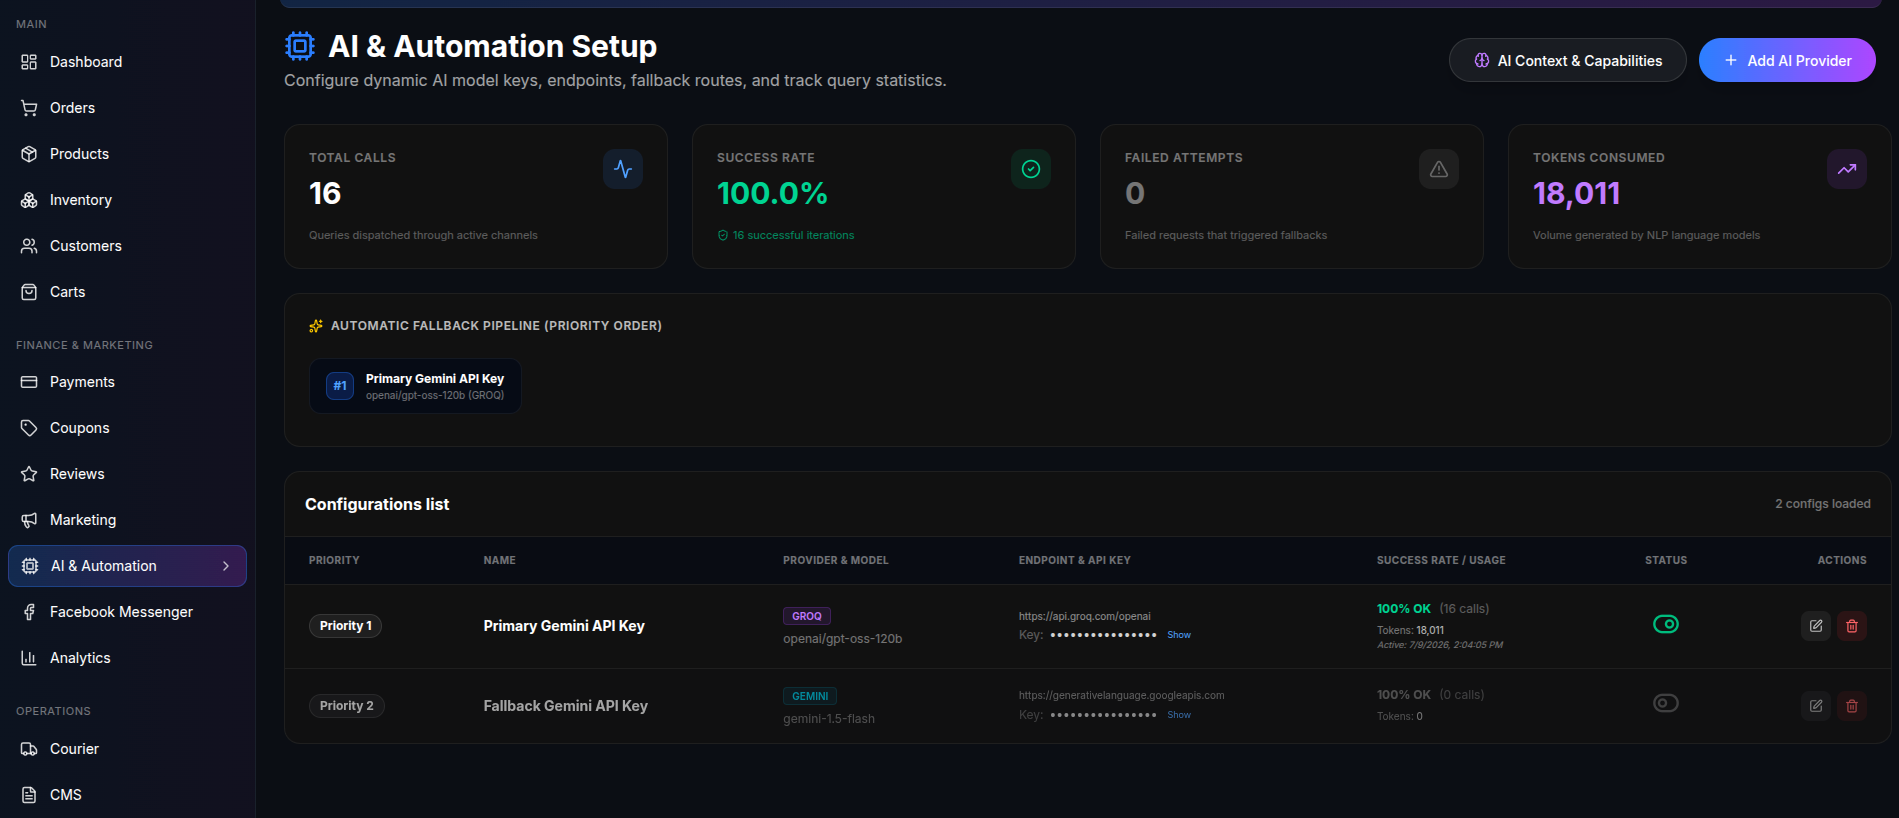Click the Coupons tag icon
The width and height of the screenshot is (1899, 818).
(x=29, y=428)
